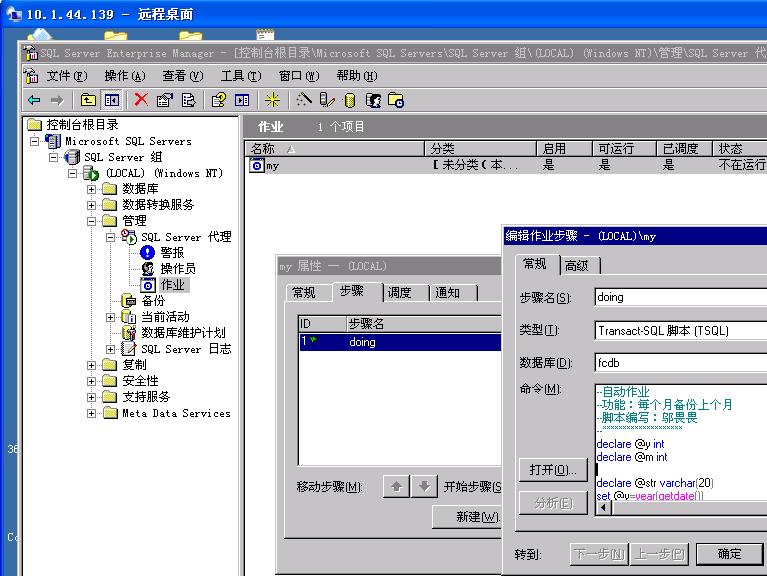
Task: Click move step down arrow button
Action: 424,486
